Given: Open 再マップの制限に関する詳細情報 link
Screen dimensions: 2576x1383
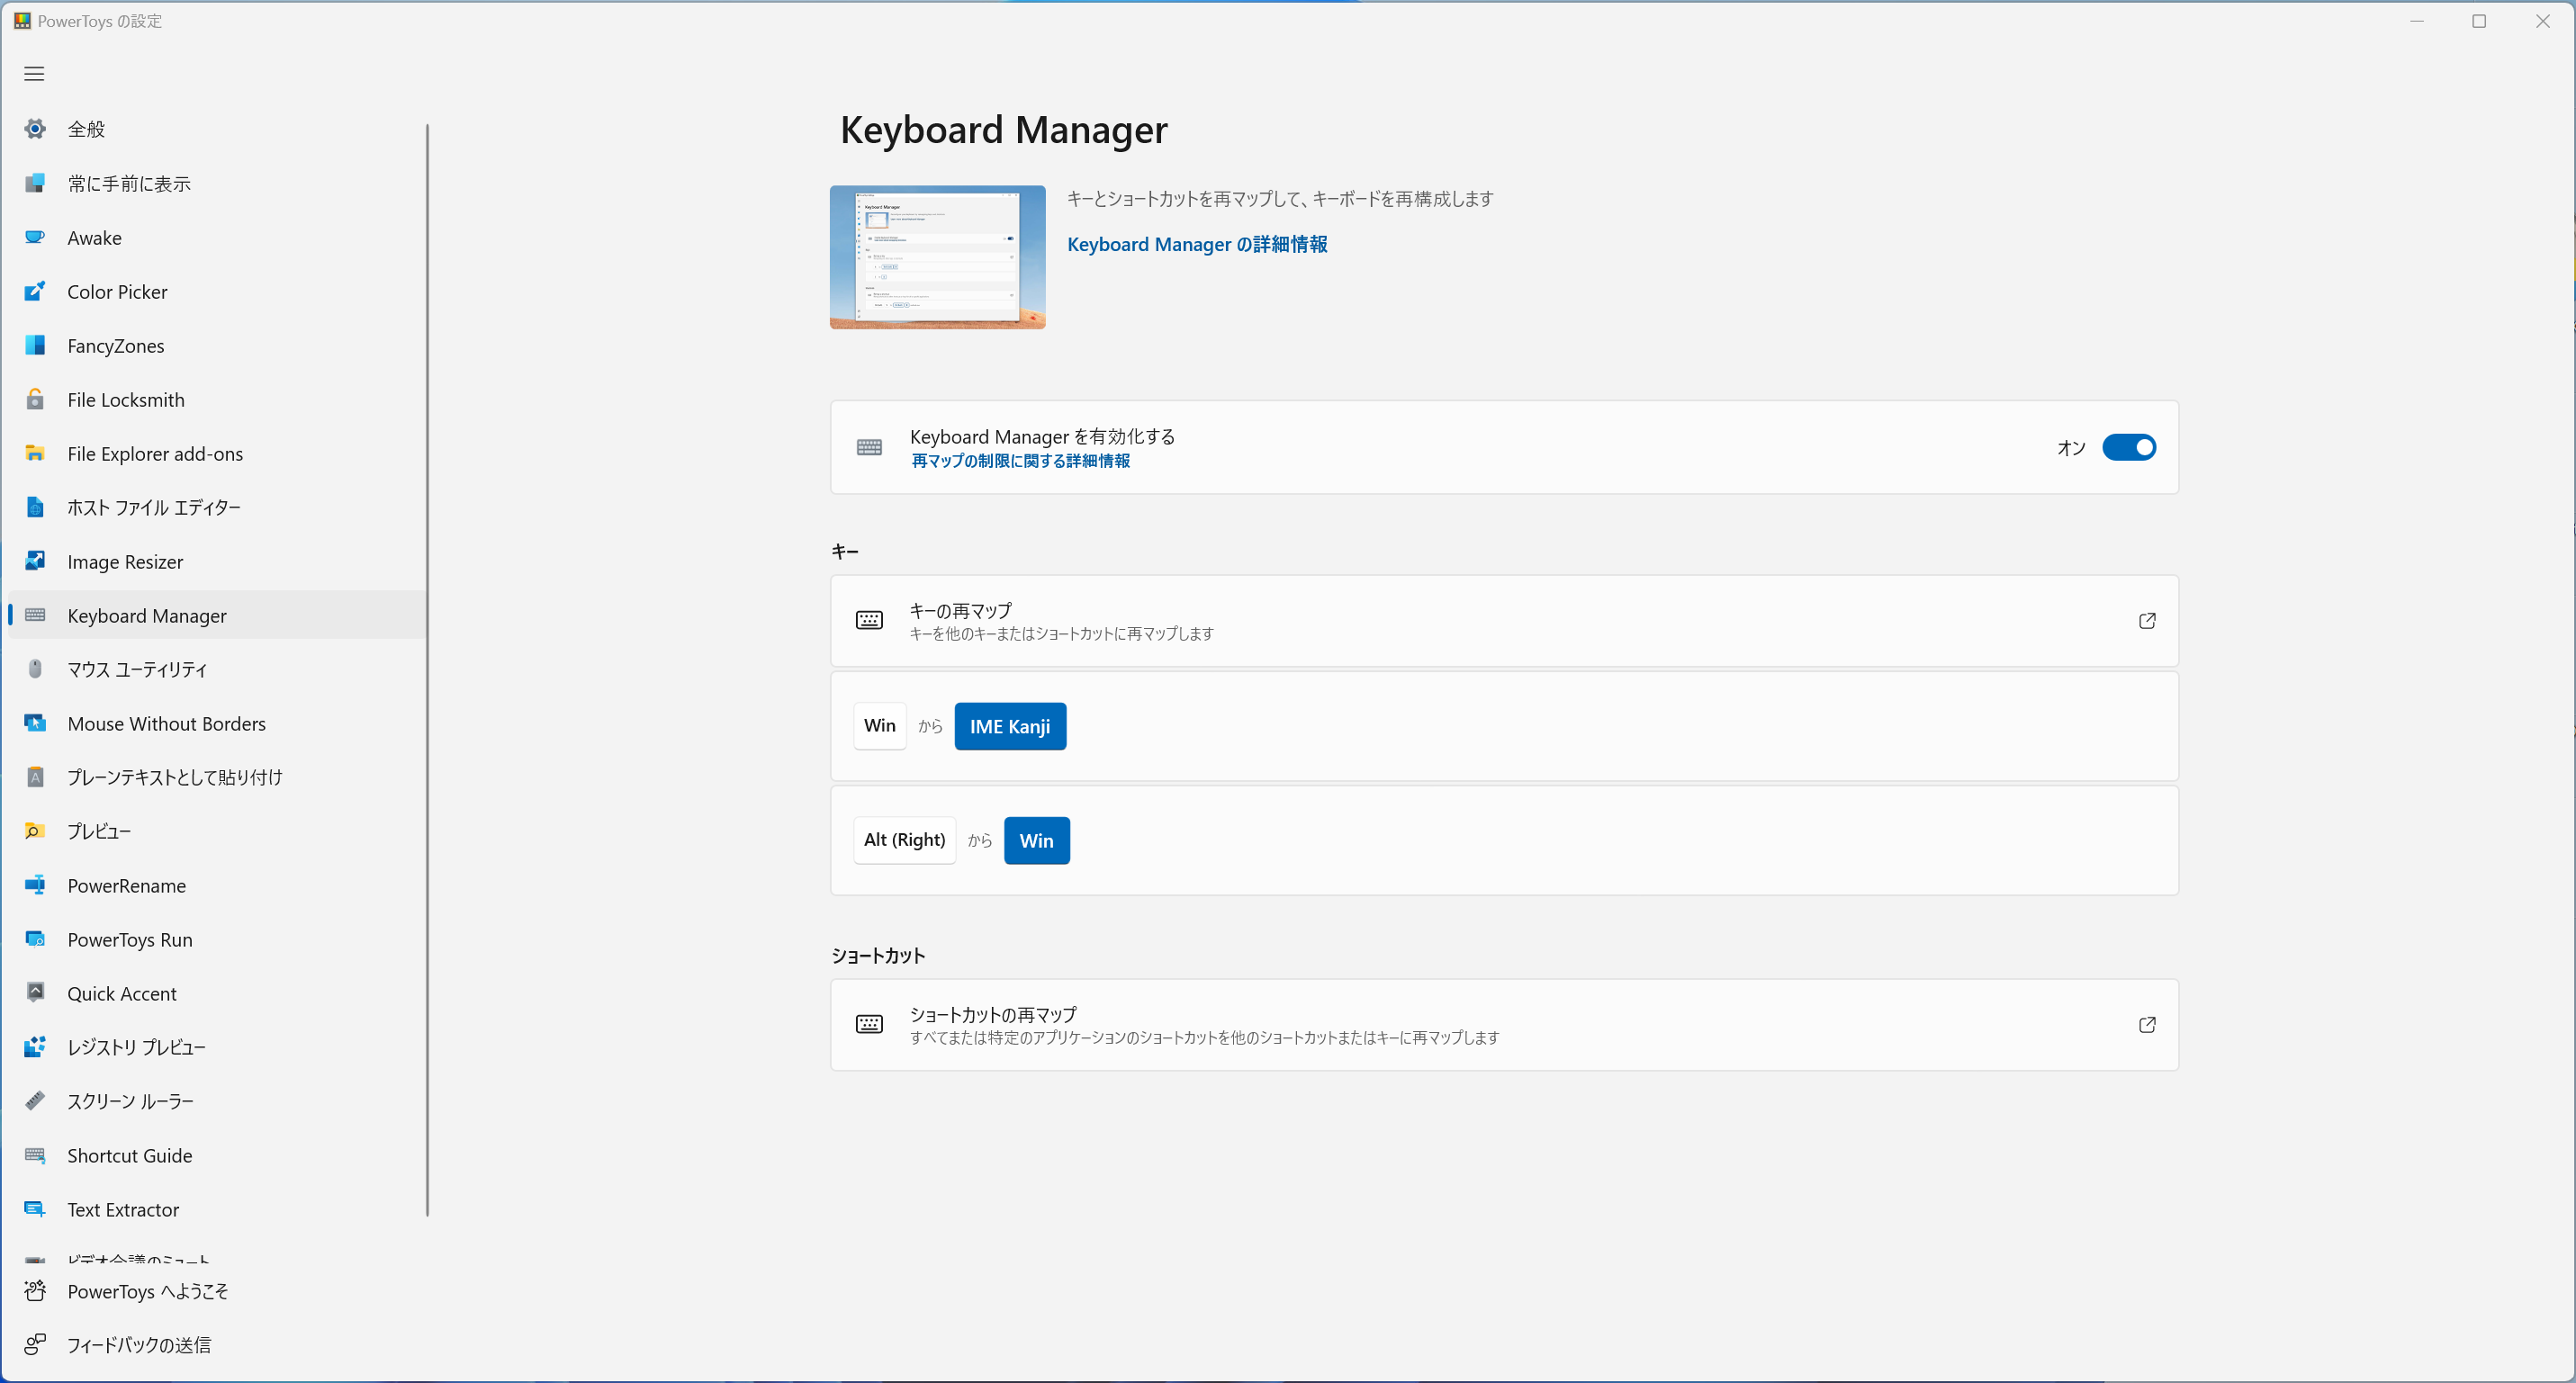Looking at the screenshot, I should click(x=1020, y=461).
